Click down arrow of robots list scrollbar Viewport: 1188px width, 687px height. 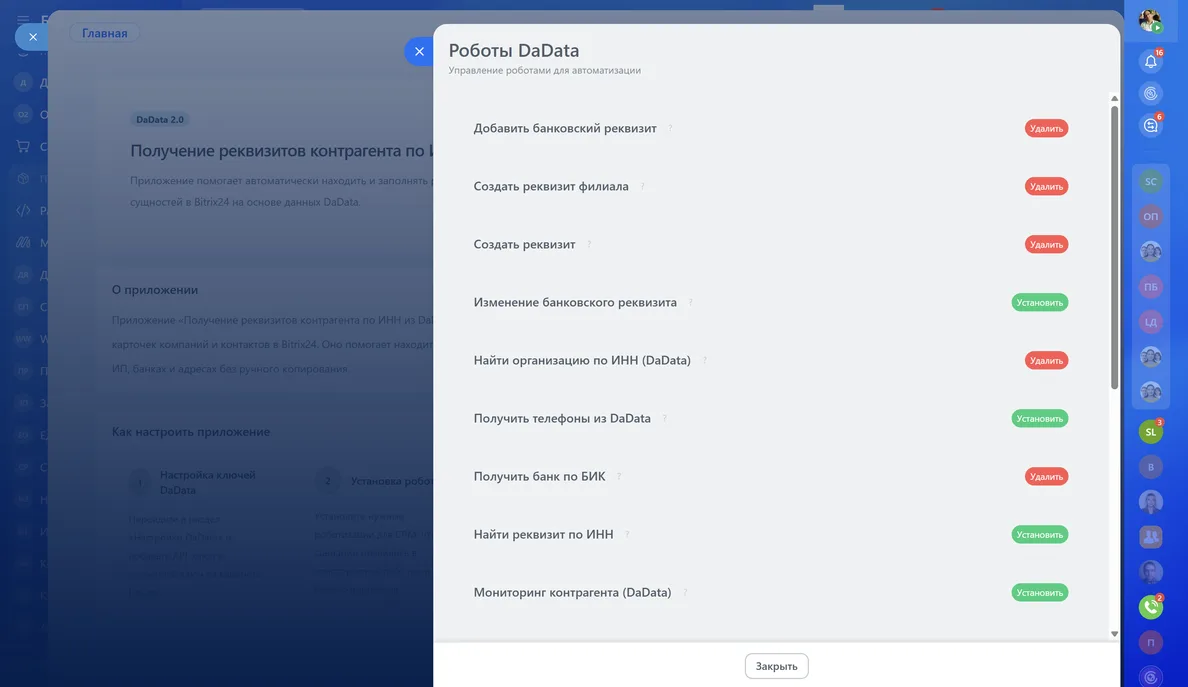[1115, 634]
